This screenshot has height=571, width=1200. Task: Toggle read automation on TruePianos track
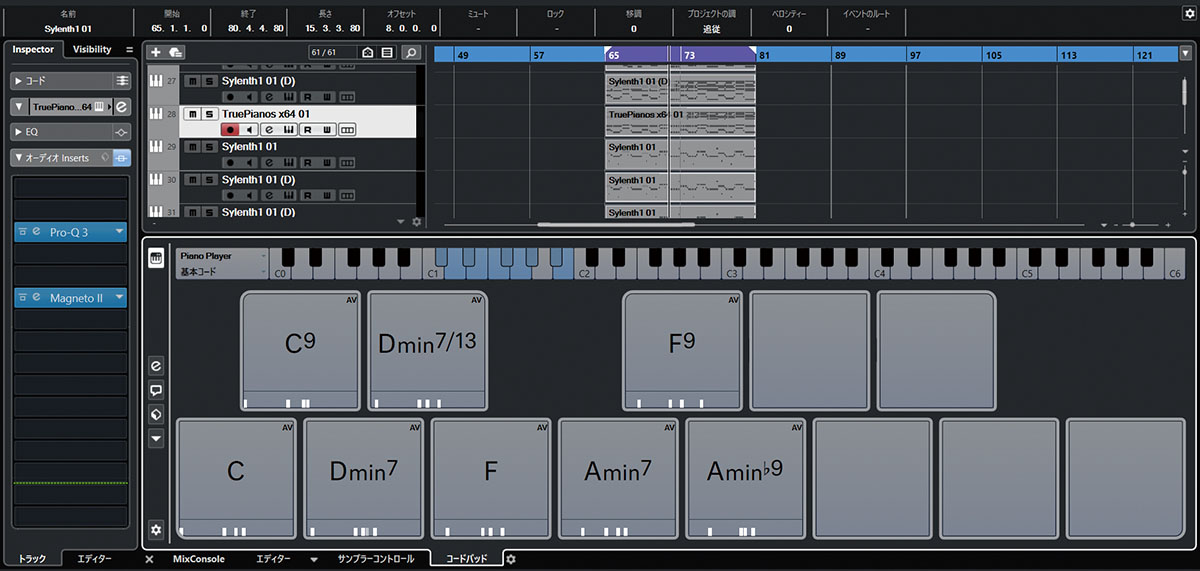point(308,130)
